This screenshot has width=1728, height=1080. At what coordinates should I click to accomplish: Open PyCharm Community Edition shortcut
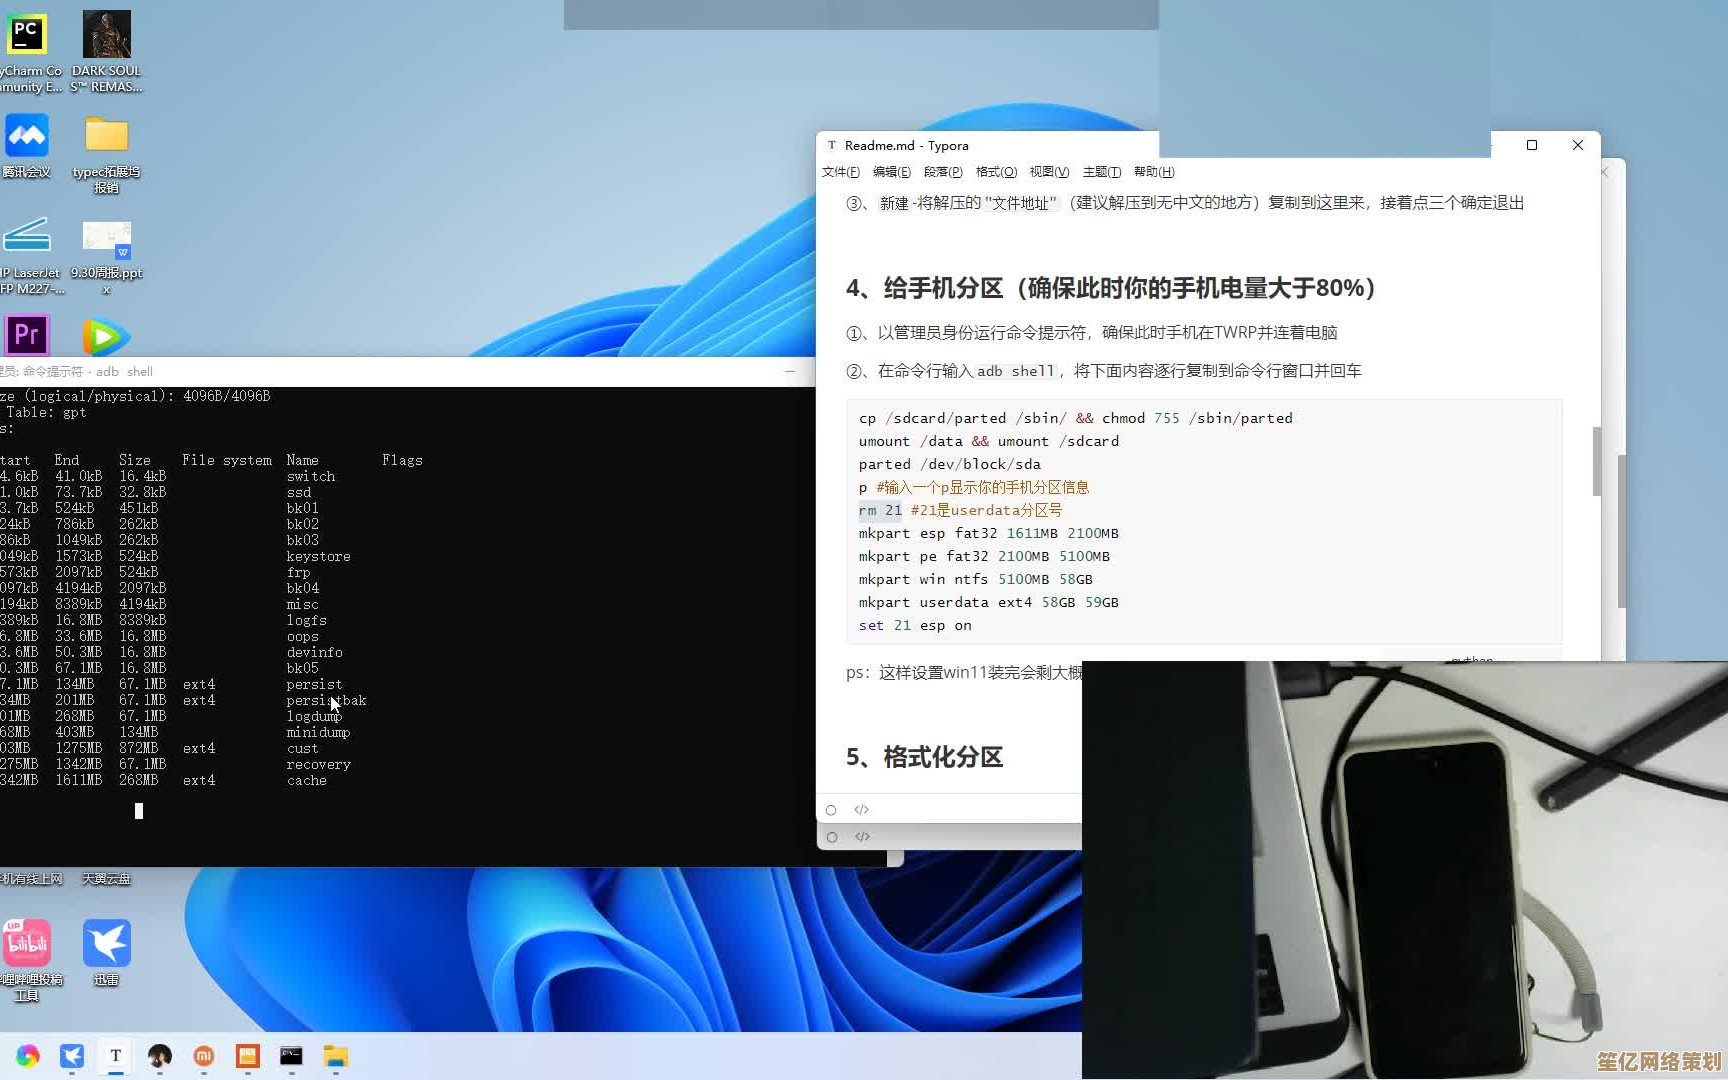(27, 33)
